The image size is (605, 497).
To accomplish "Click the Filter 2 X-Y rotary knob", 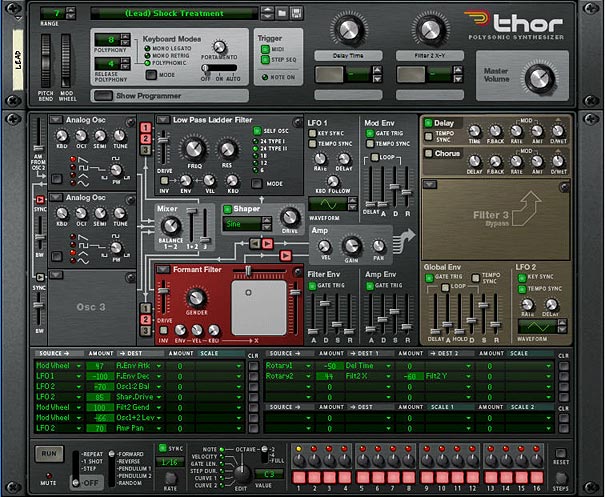I will tap(430, 29).
